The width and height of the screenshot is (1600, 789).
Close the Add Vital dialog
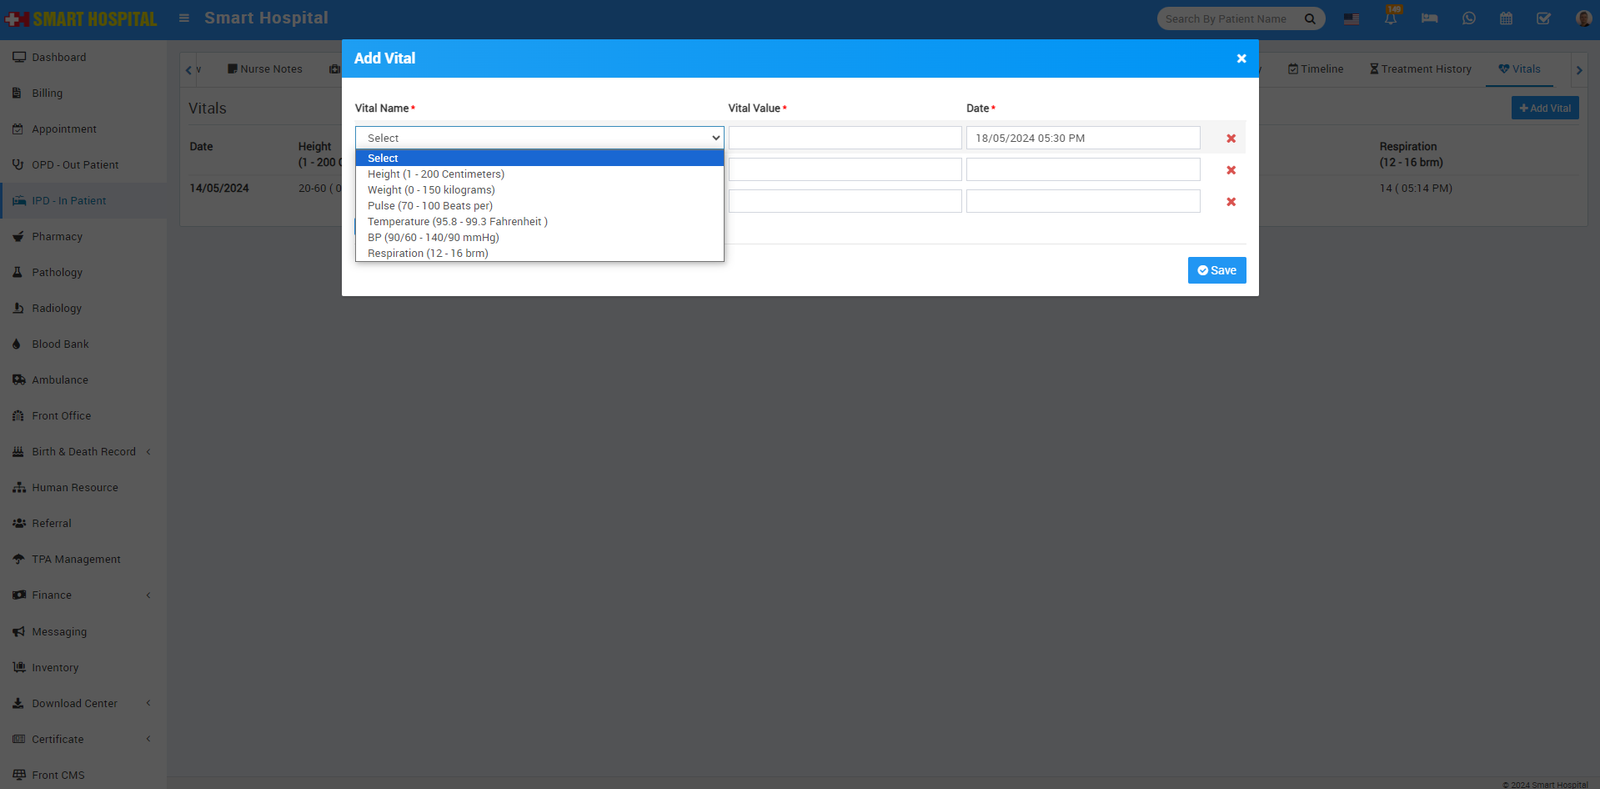(x=1241, y=59)
